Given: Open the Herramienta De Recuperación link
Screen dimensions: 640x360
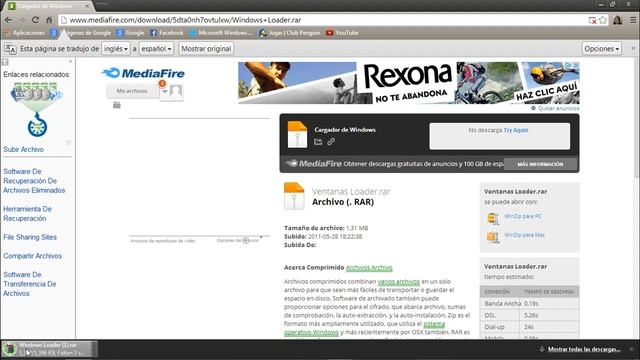Looking at the screenshot, I should click(x=27, y=213).
